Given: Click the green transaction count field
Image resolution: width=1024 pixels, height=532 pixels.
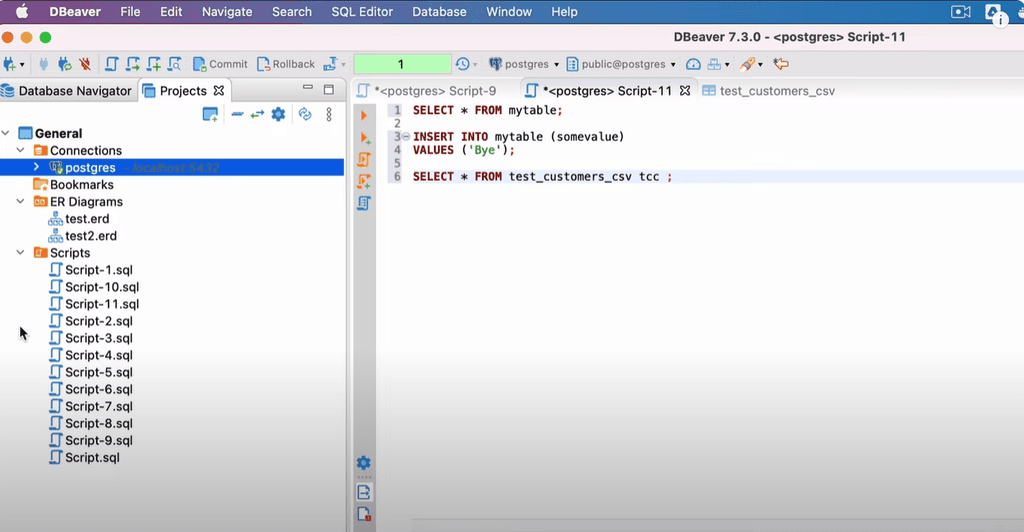Looking at the screenshot, I should (402, 64).
